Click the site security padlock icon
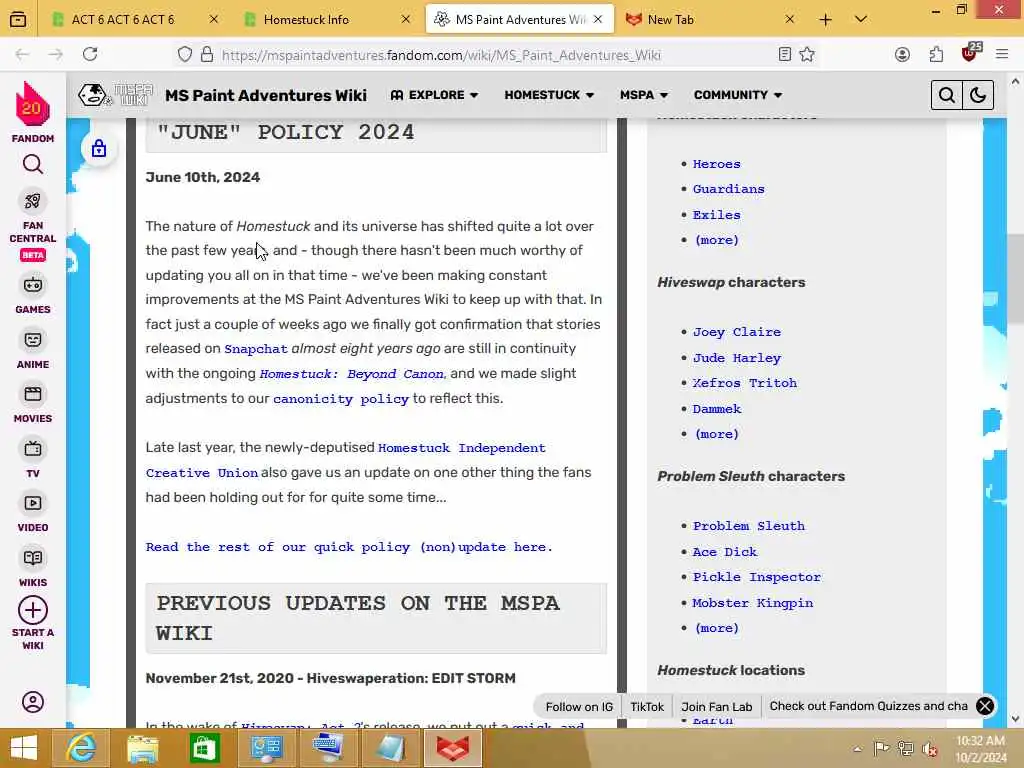1024x768 pixels. (207, 54)
